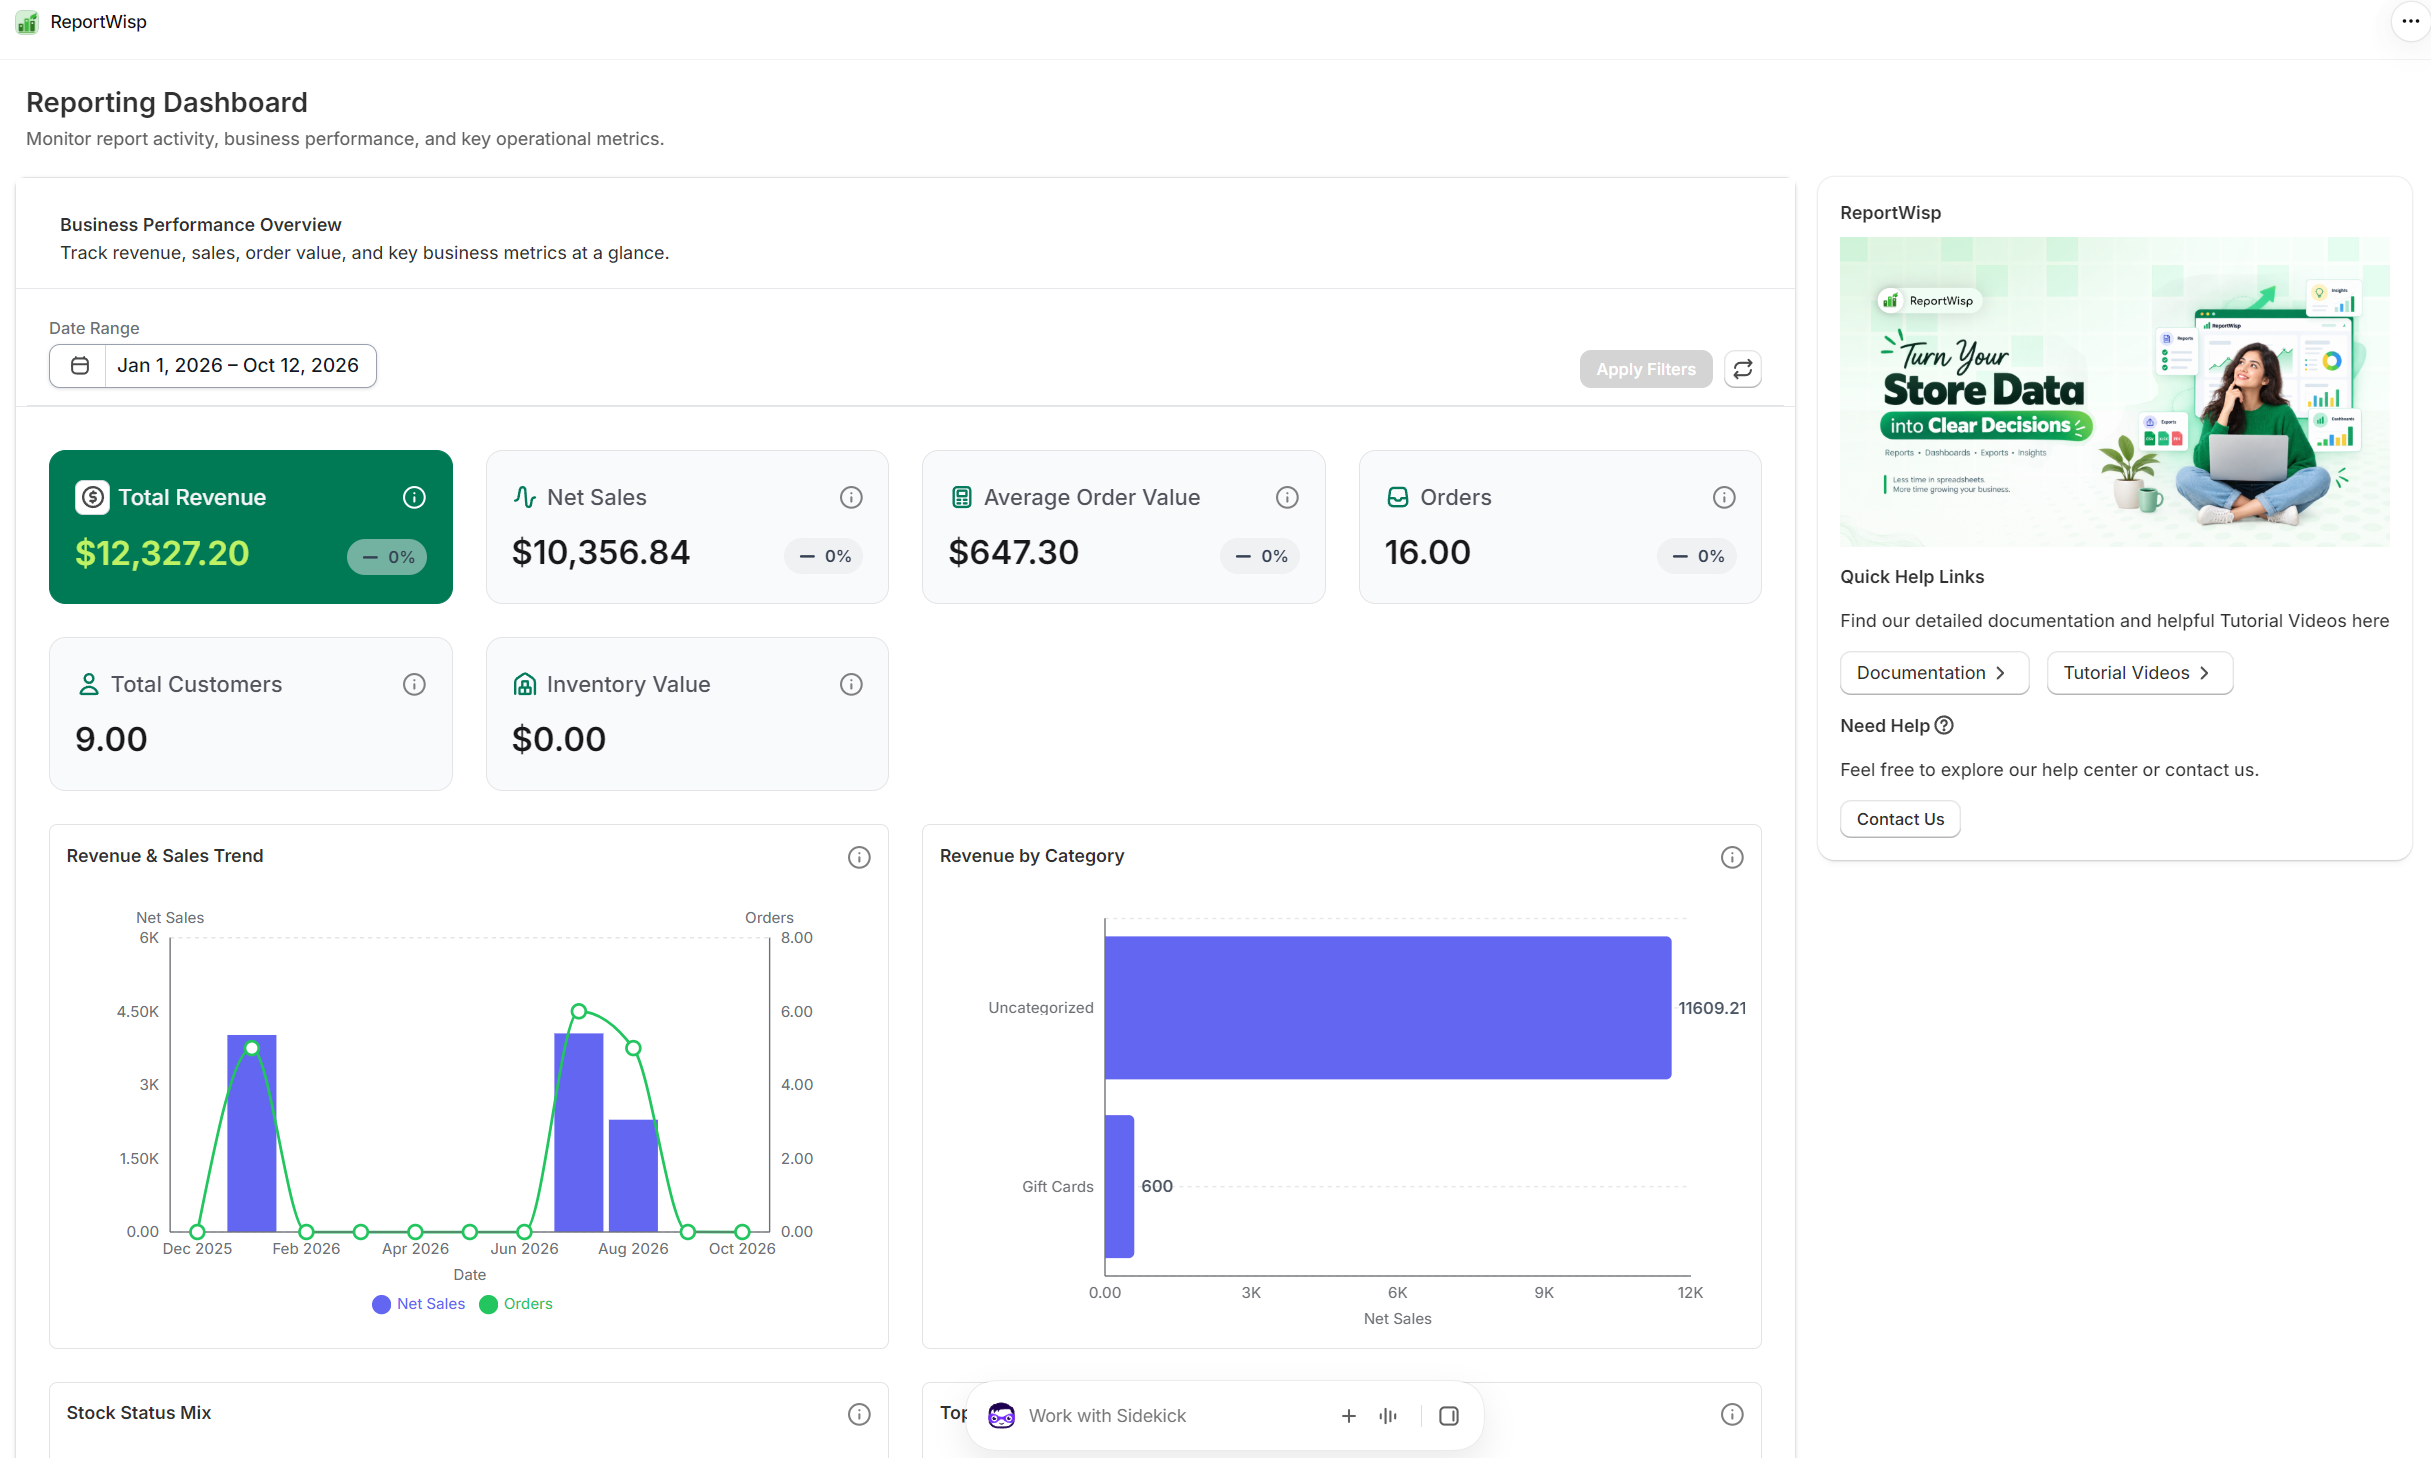Show info for Orders card
Image resolution: width=2431 pixels, height=1458 pixels.
pos(1724,497)
